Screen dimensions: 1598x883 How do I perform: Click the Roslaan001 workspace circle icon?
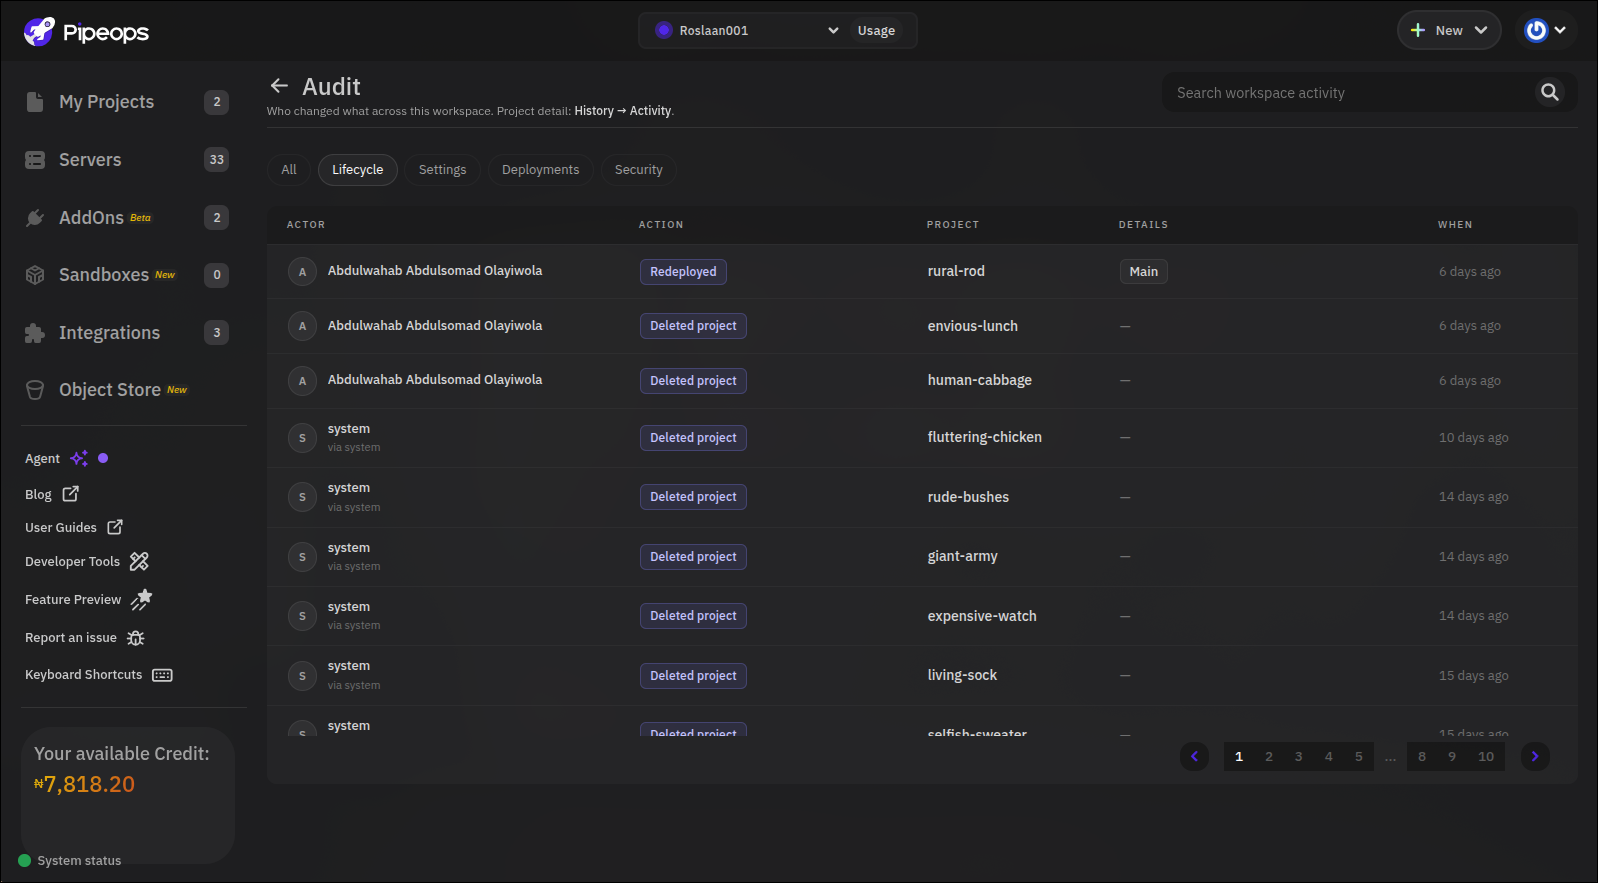click(664, 30)
